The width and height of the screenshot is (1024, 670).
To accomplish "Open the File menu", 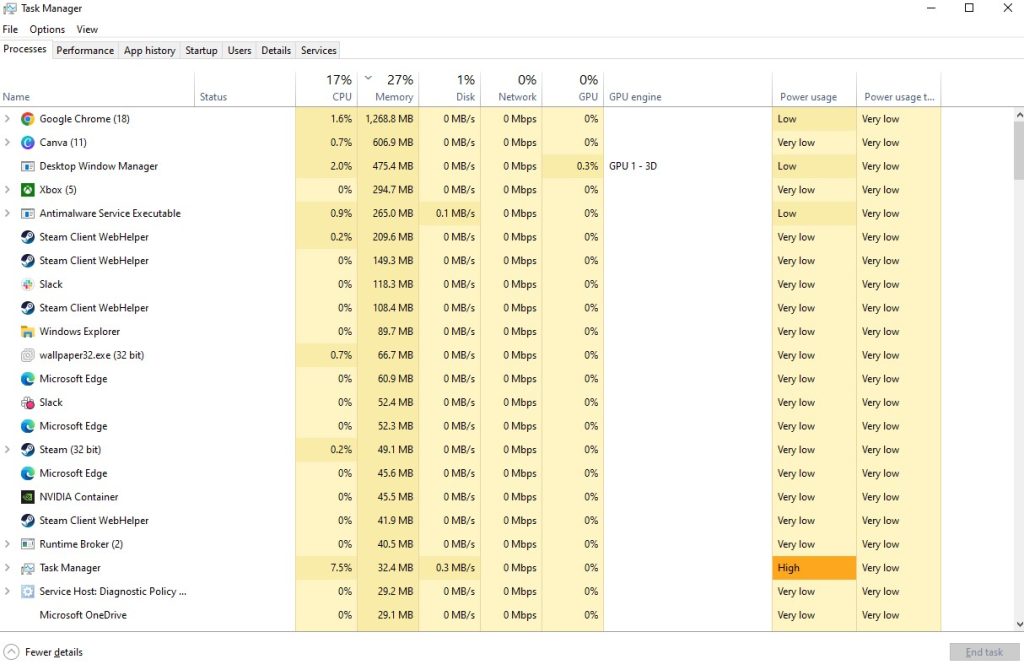I will coord(10,29).
